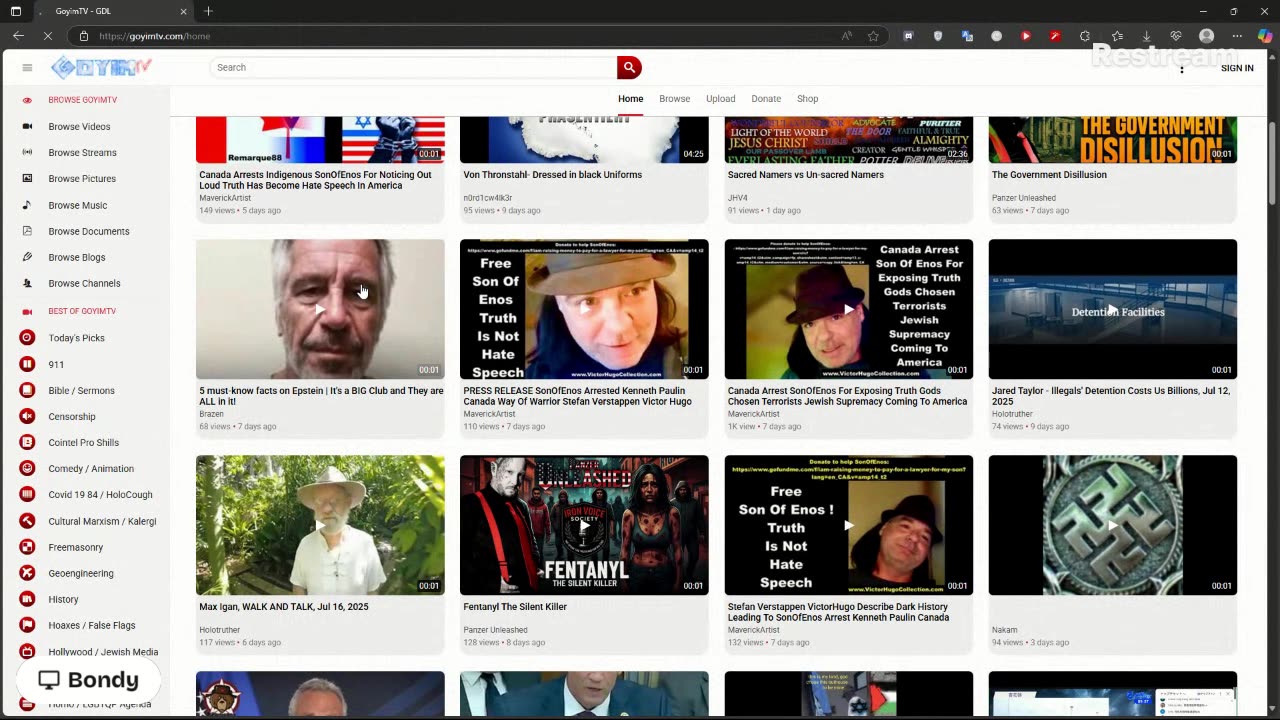The height and width of the screenshot is (720, 1280).
Task: Click inside the Search input field
Action: click(413, 67)
